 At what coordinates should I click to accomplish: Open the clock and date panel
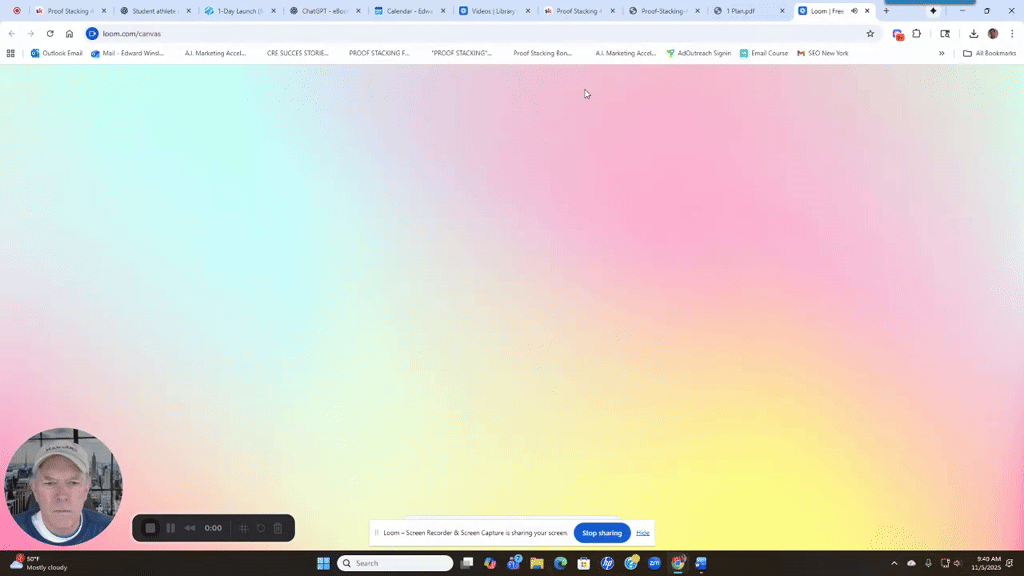tap(986, 563)
